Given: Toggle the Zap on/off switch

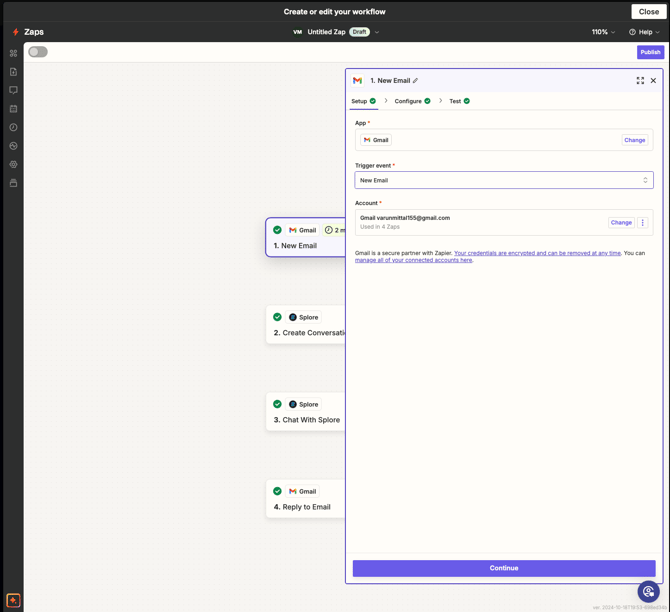Looking at the screenshot, I should (38, 52).
